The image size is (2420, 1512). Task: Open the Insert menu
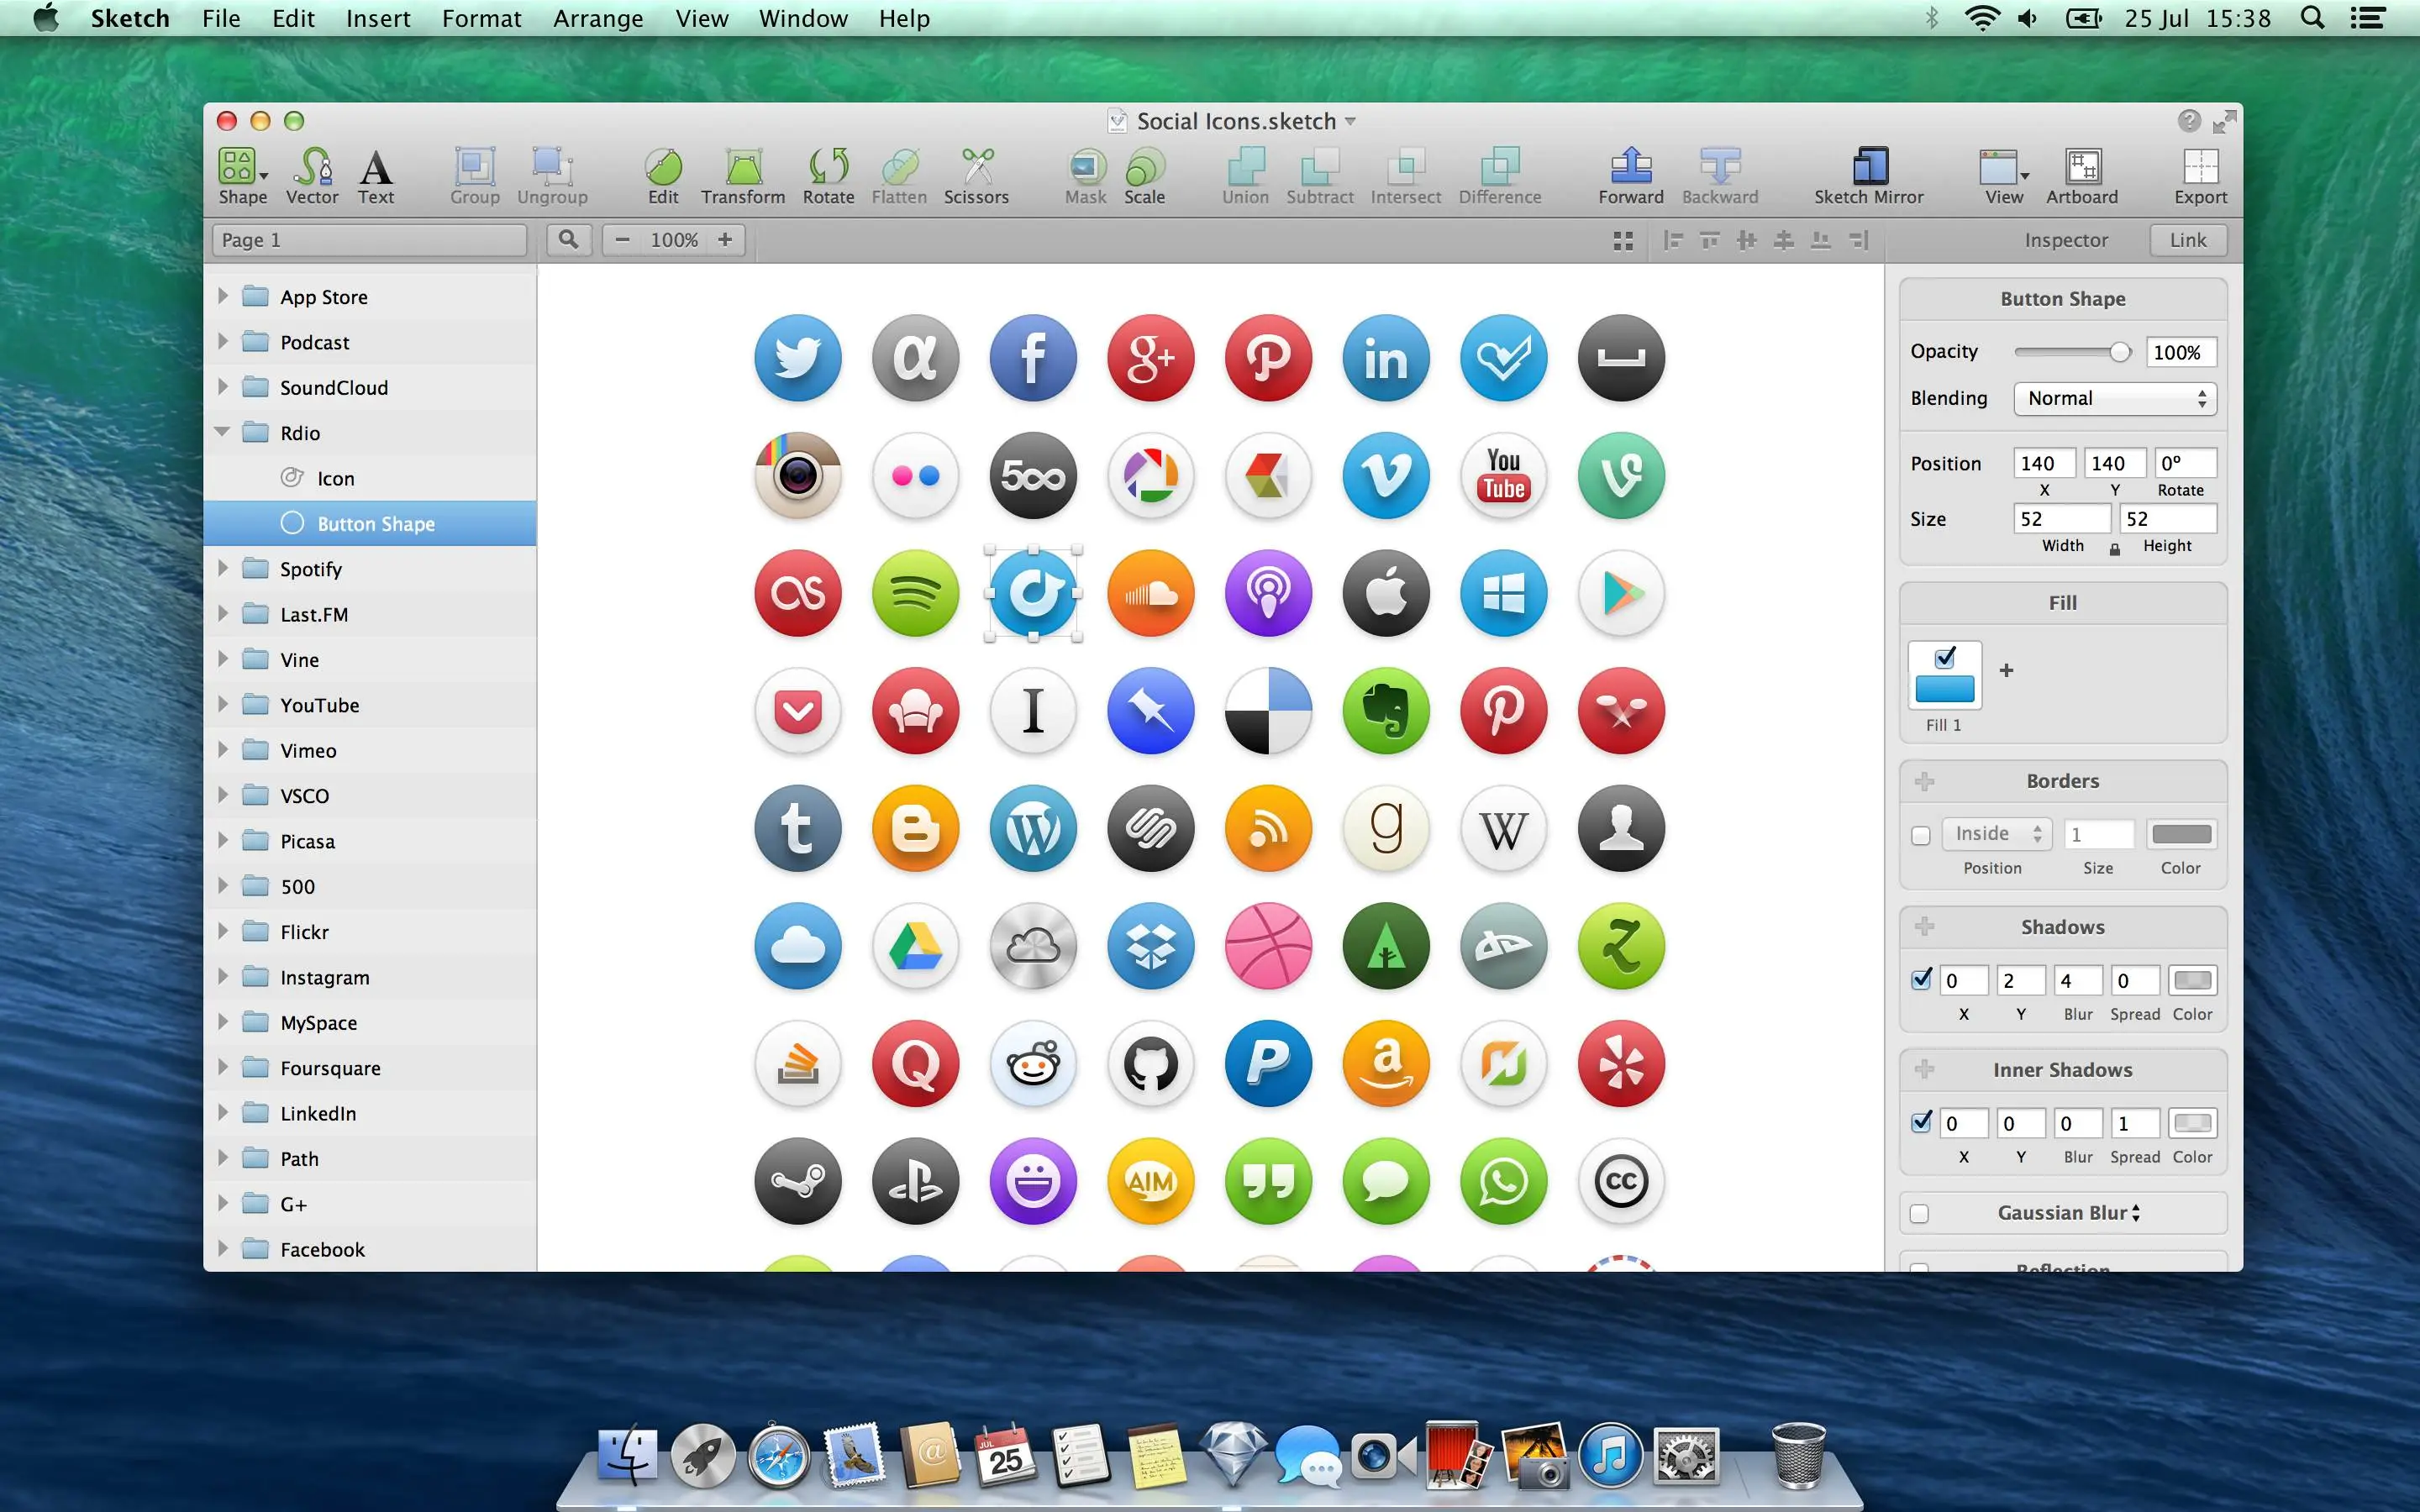click(378, 18)
